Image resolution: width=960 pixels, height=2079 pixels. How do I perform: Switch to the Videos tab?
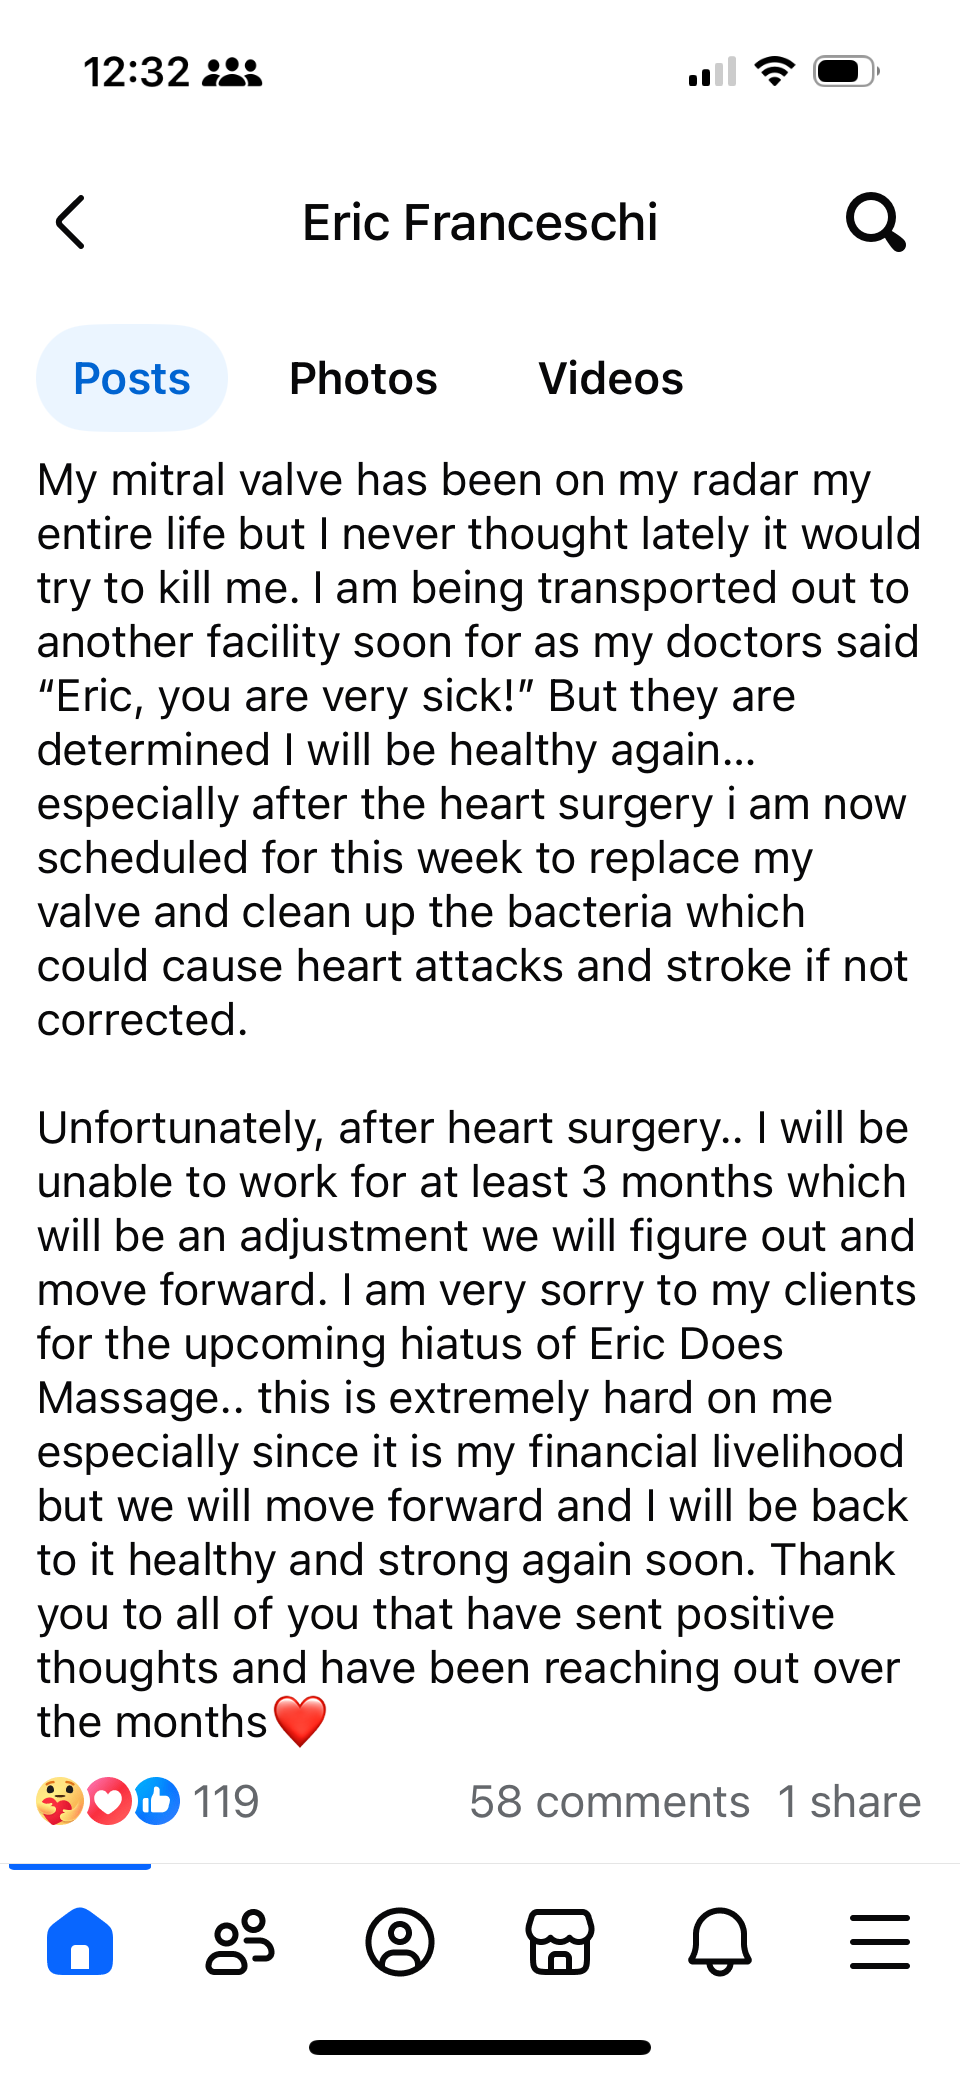(610, 379)
